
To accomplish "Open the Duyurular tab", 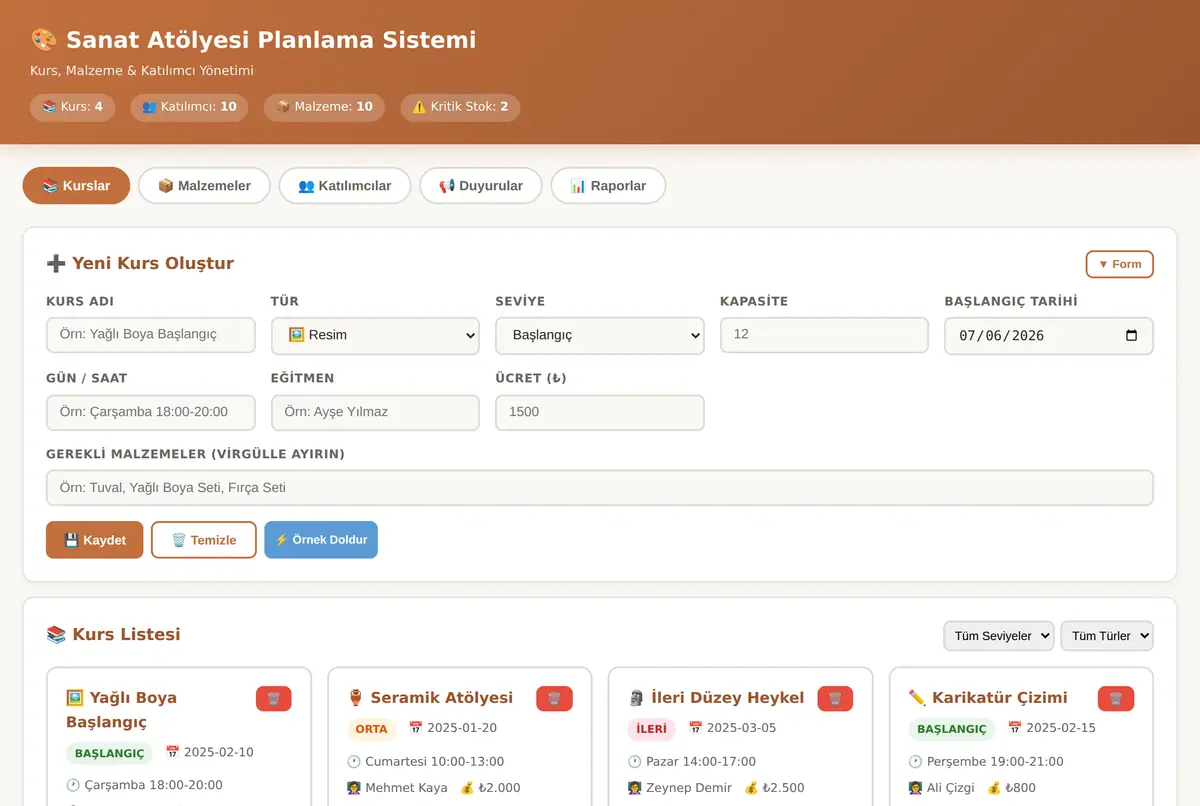I will point(481,186).
